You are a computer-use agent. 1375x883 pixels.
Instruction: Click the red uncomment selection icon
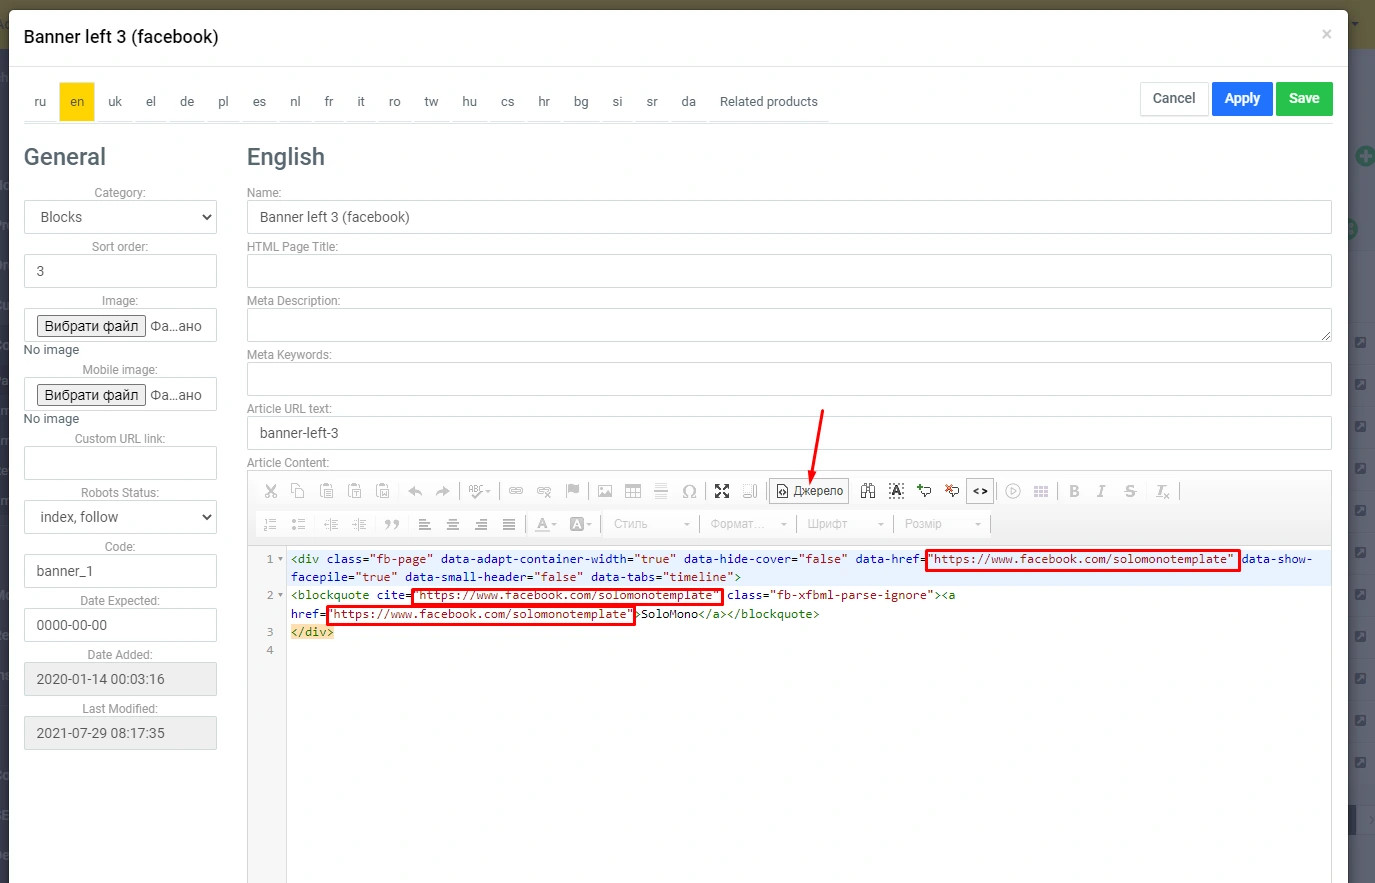[952, 491]
